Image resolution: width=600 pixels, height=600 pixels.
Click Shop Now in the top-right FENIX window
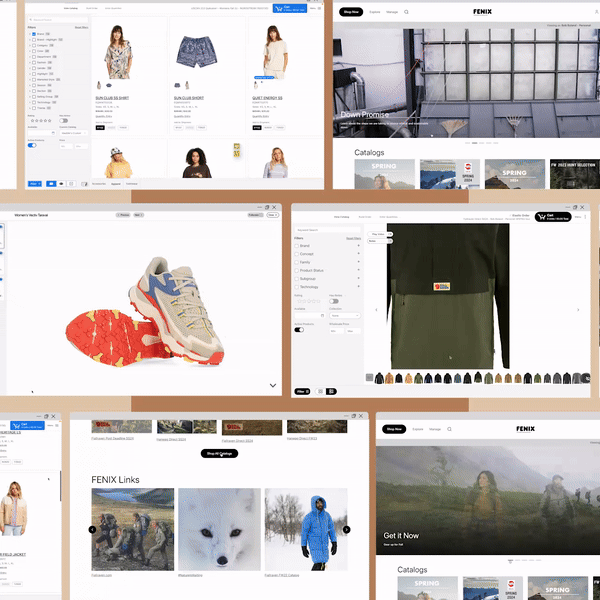[351, 13]
